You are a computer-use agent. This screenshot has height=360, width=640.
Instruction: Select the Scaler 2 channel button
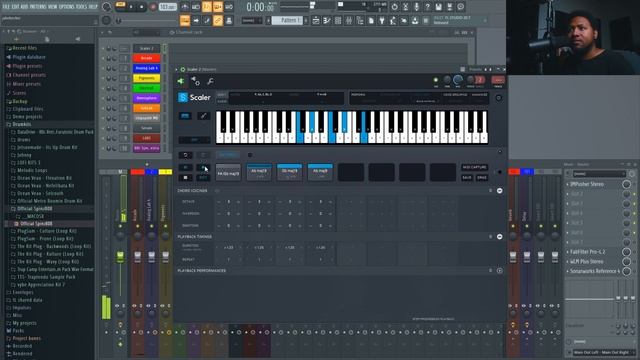pos(146,48)
